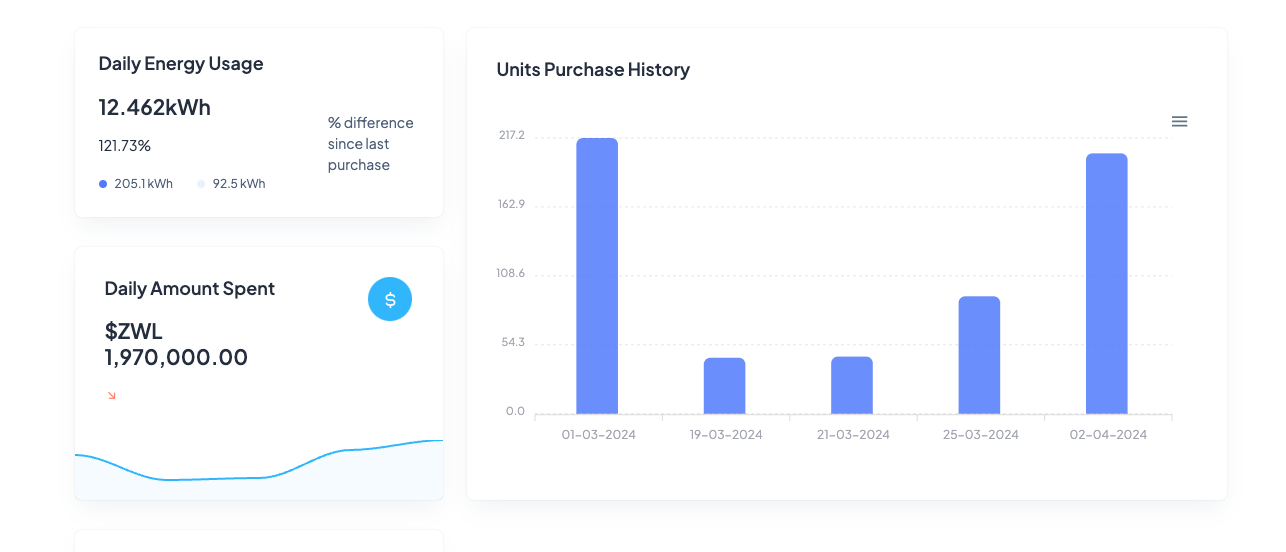Click the 108.6 y-axis label
Screen dimensions: 1286x552
click(511, 273)
